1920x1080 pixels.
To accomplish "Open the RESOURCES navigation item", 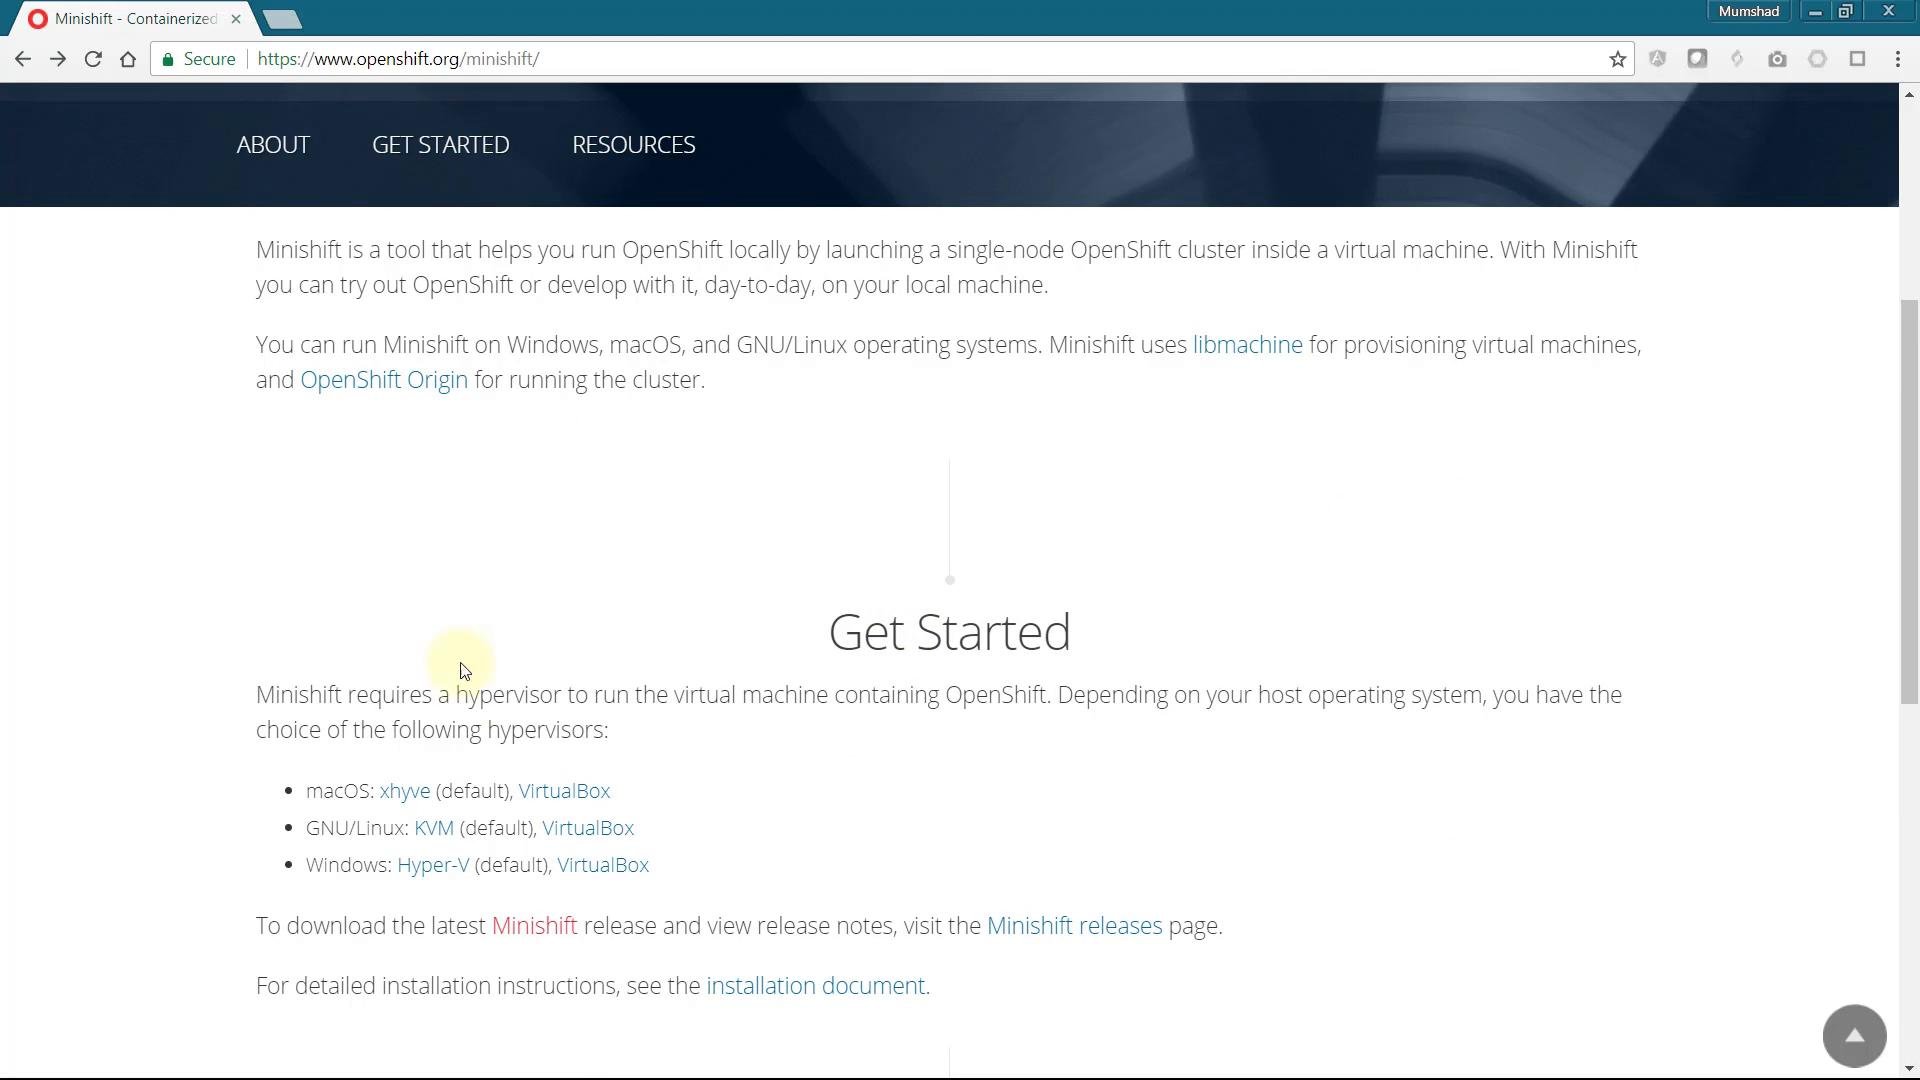I will coord(634,144).
